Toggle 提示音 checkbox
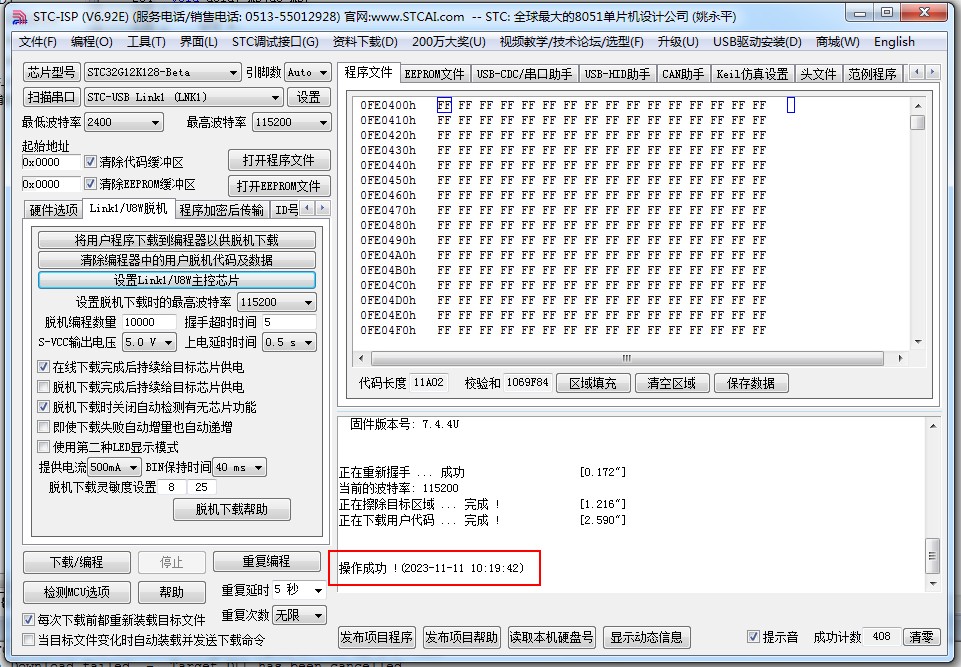The image size is (961, 667). [x=753, y=637]
